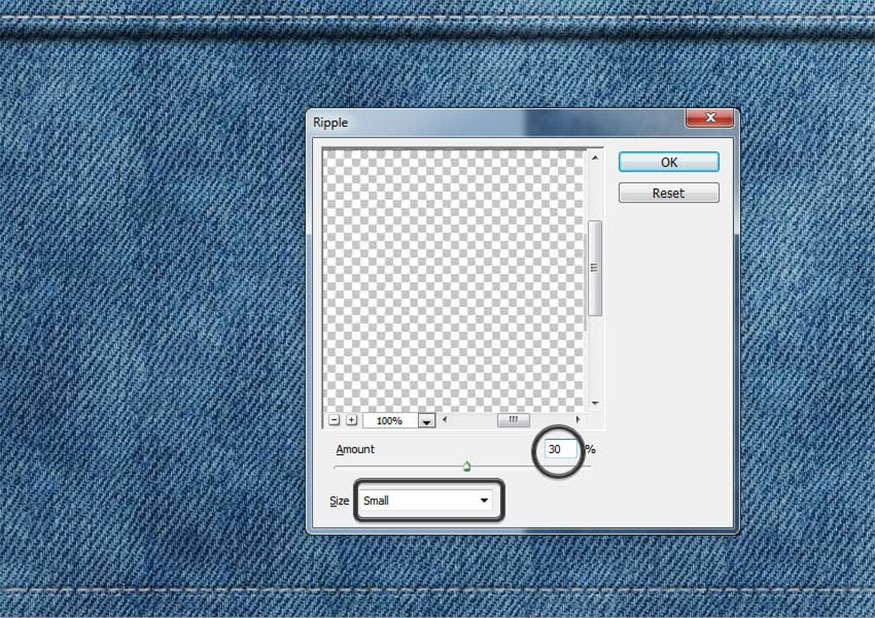
Task: Click preview horizontal scrollbar right arrow
Action: (x=578, y=419)
